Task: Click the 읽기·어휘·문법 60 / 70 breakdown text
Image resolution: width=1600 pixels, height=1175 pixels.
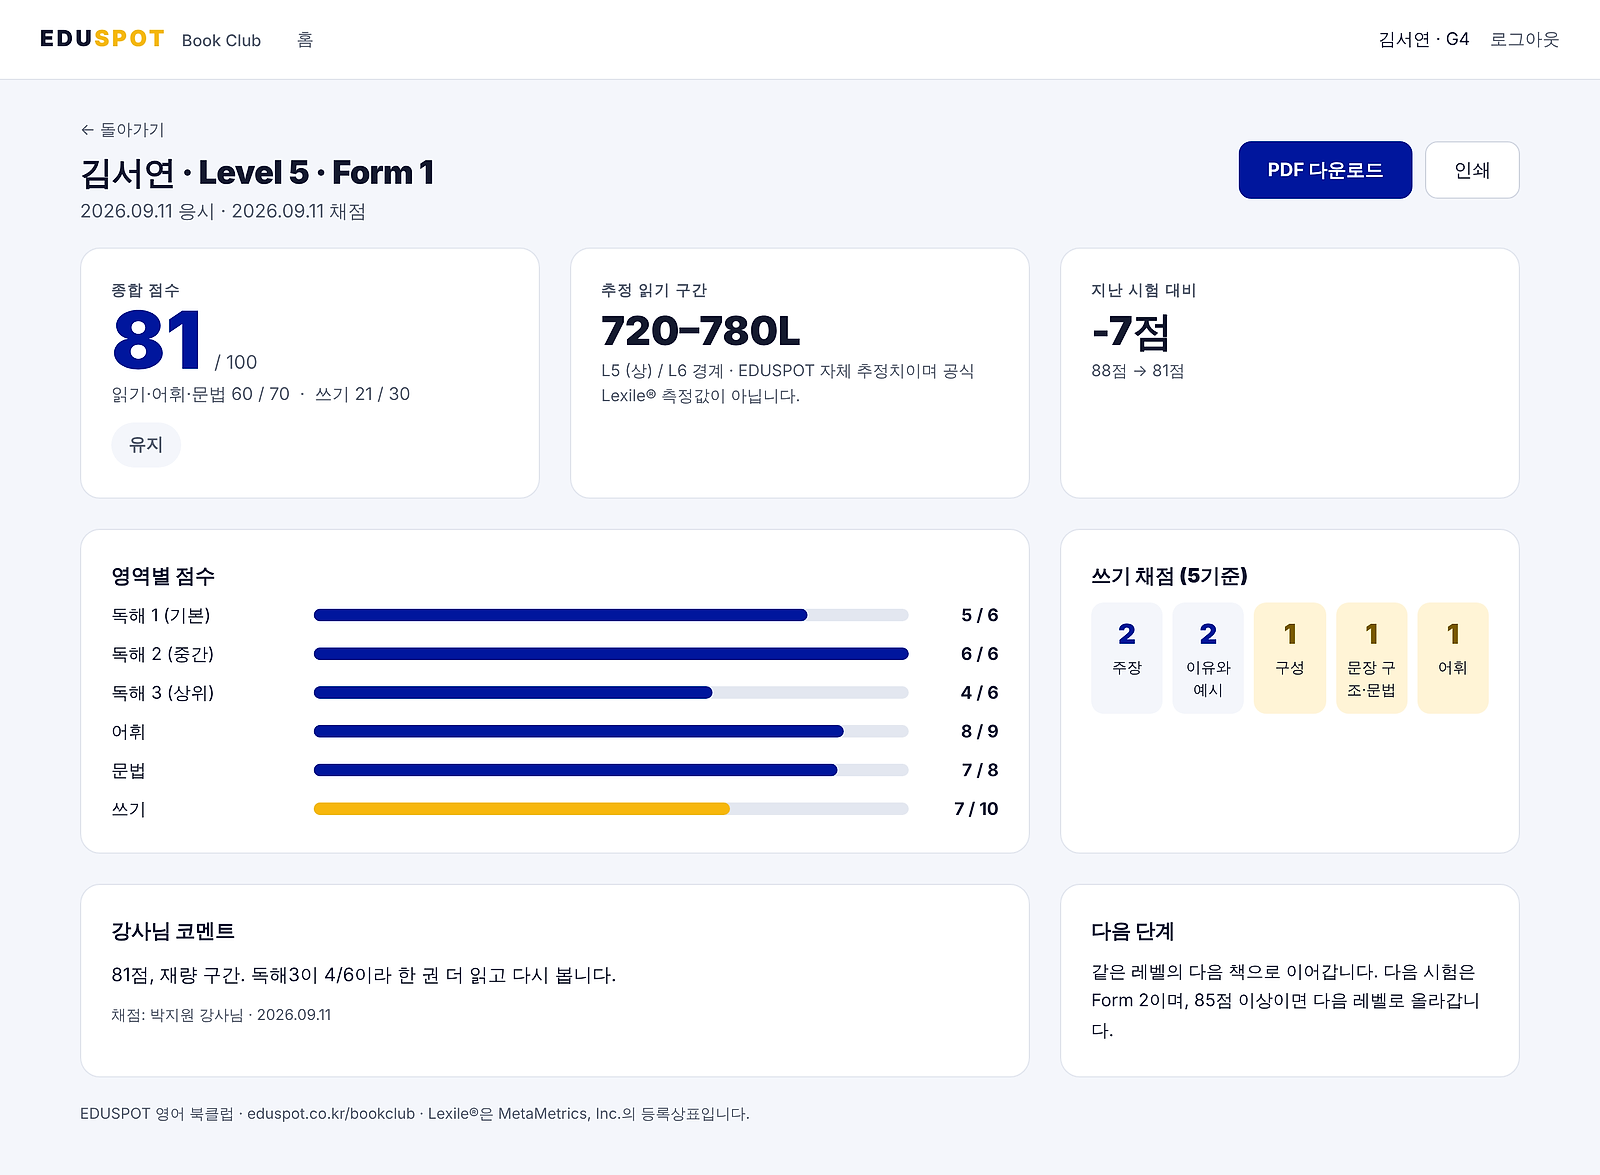Action: tap(201, 394)
